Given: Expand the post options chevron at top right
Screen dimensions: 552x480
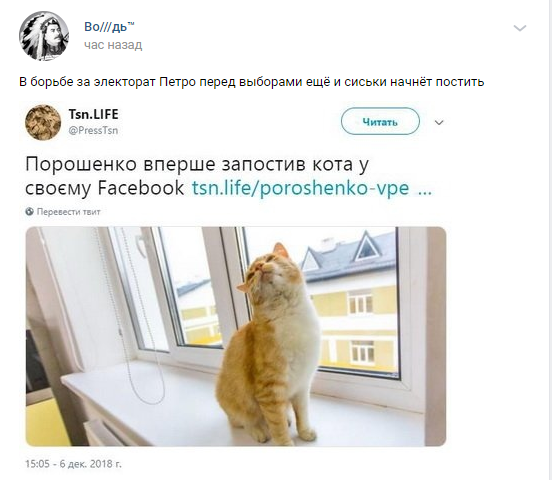Looking at the screenshot, I should pyautogui.click(x=520, y=28).
